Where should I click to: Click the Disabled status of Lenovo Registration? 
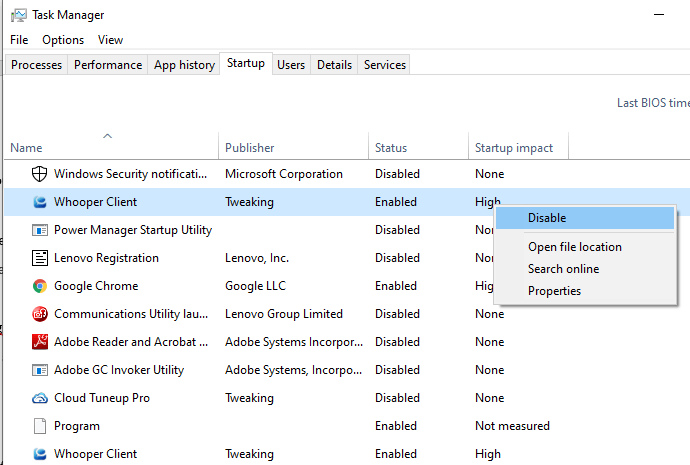[397, 258]
